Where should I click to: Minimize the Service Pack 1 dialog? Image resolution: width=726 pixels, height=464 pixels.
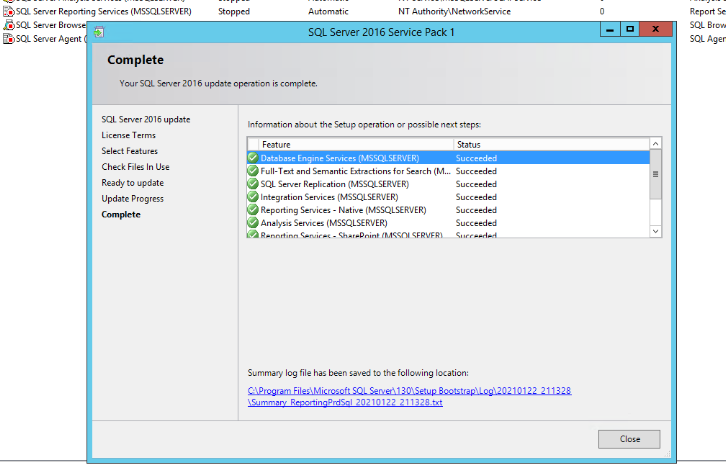tap(610, 29)
